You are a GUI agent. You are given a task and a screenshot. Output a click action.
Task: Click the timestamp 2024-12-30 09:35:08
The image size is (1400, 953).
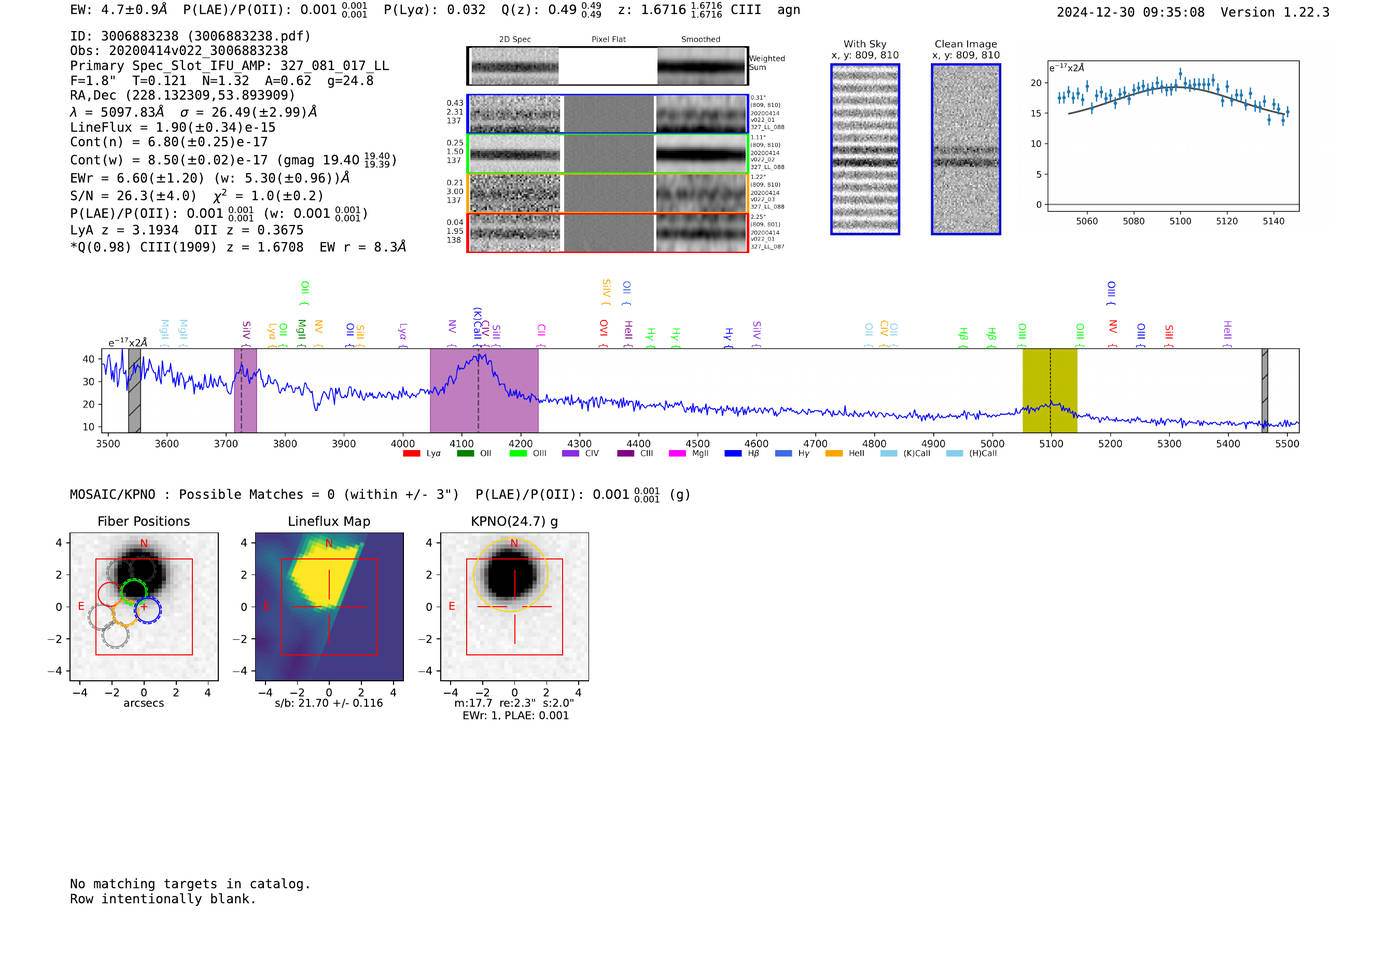coord(1131,12)
